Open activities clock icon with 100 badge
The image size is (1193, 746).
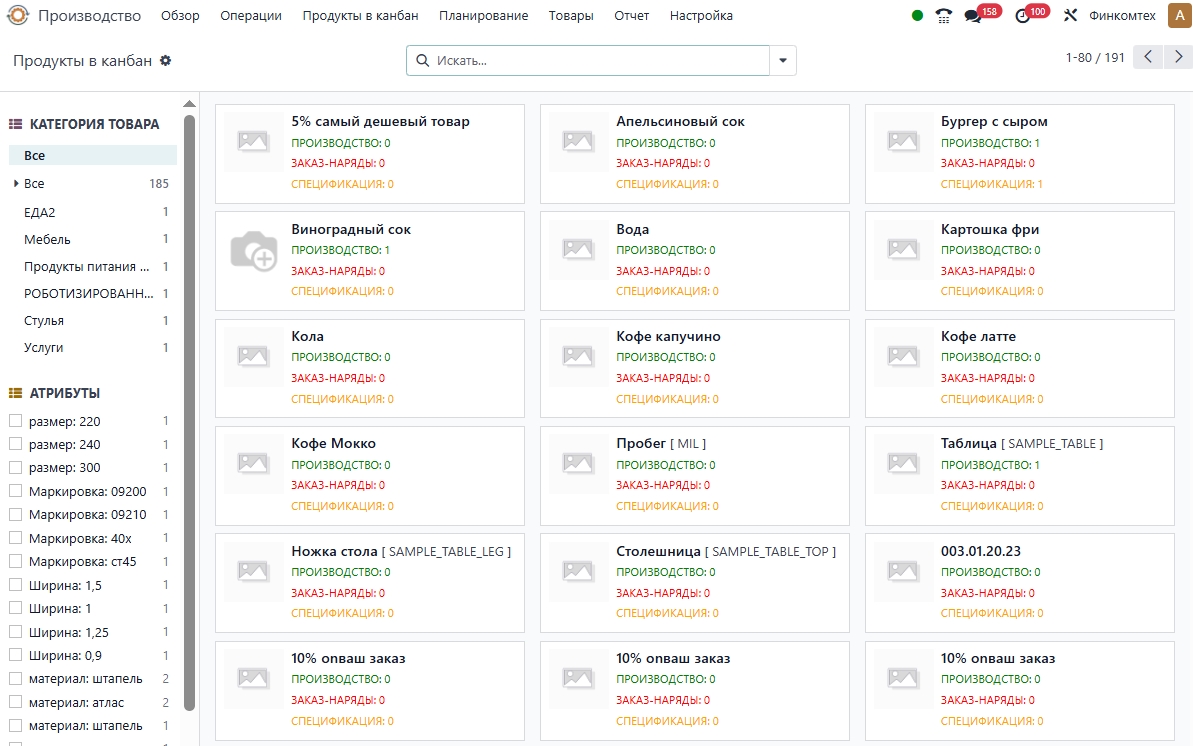pyautogui.click(x=1022, y=16)
